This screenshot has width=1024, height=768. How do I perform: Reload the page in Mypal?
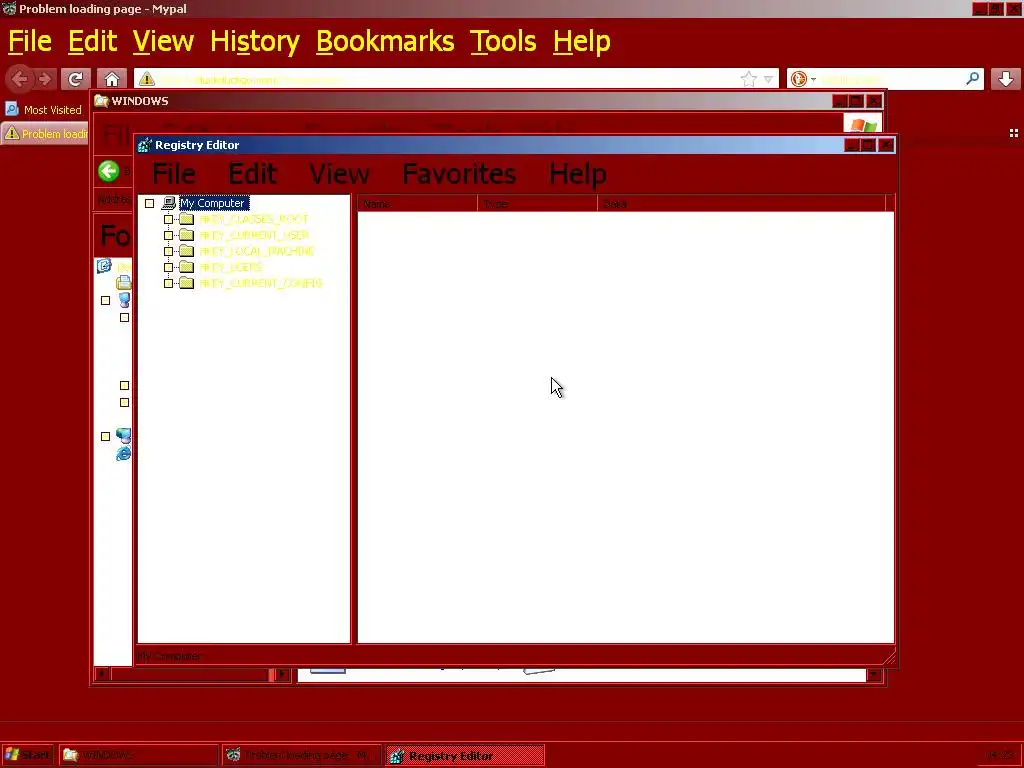(75, 79)
